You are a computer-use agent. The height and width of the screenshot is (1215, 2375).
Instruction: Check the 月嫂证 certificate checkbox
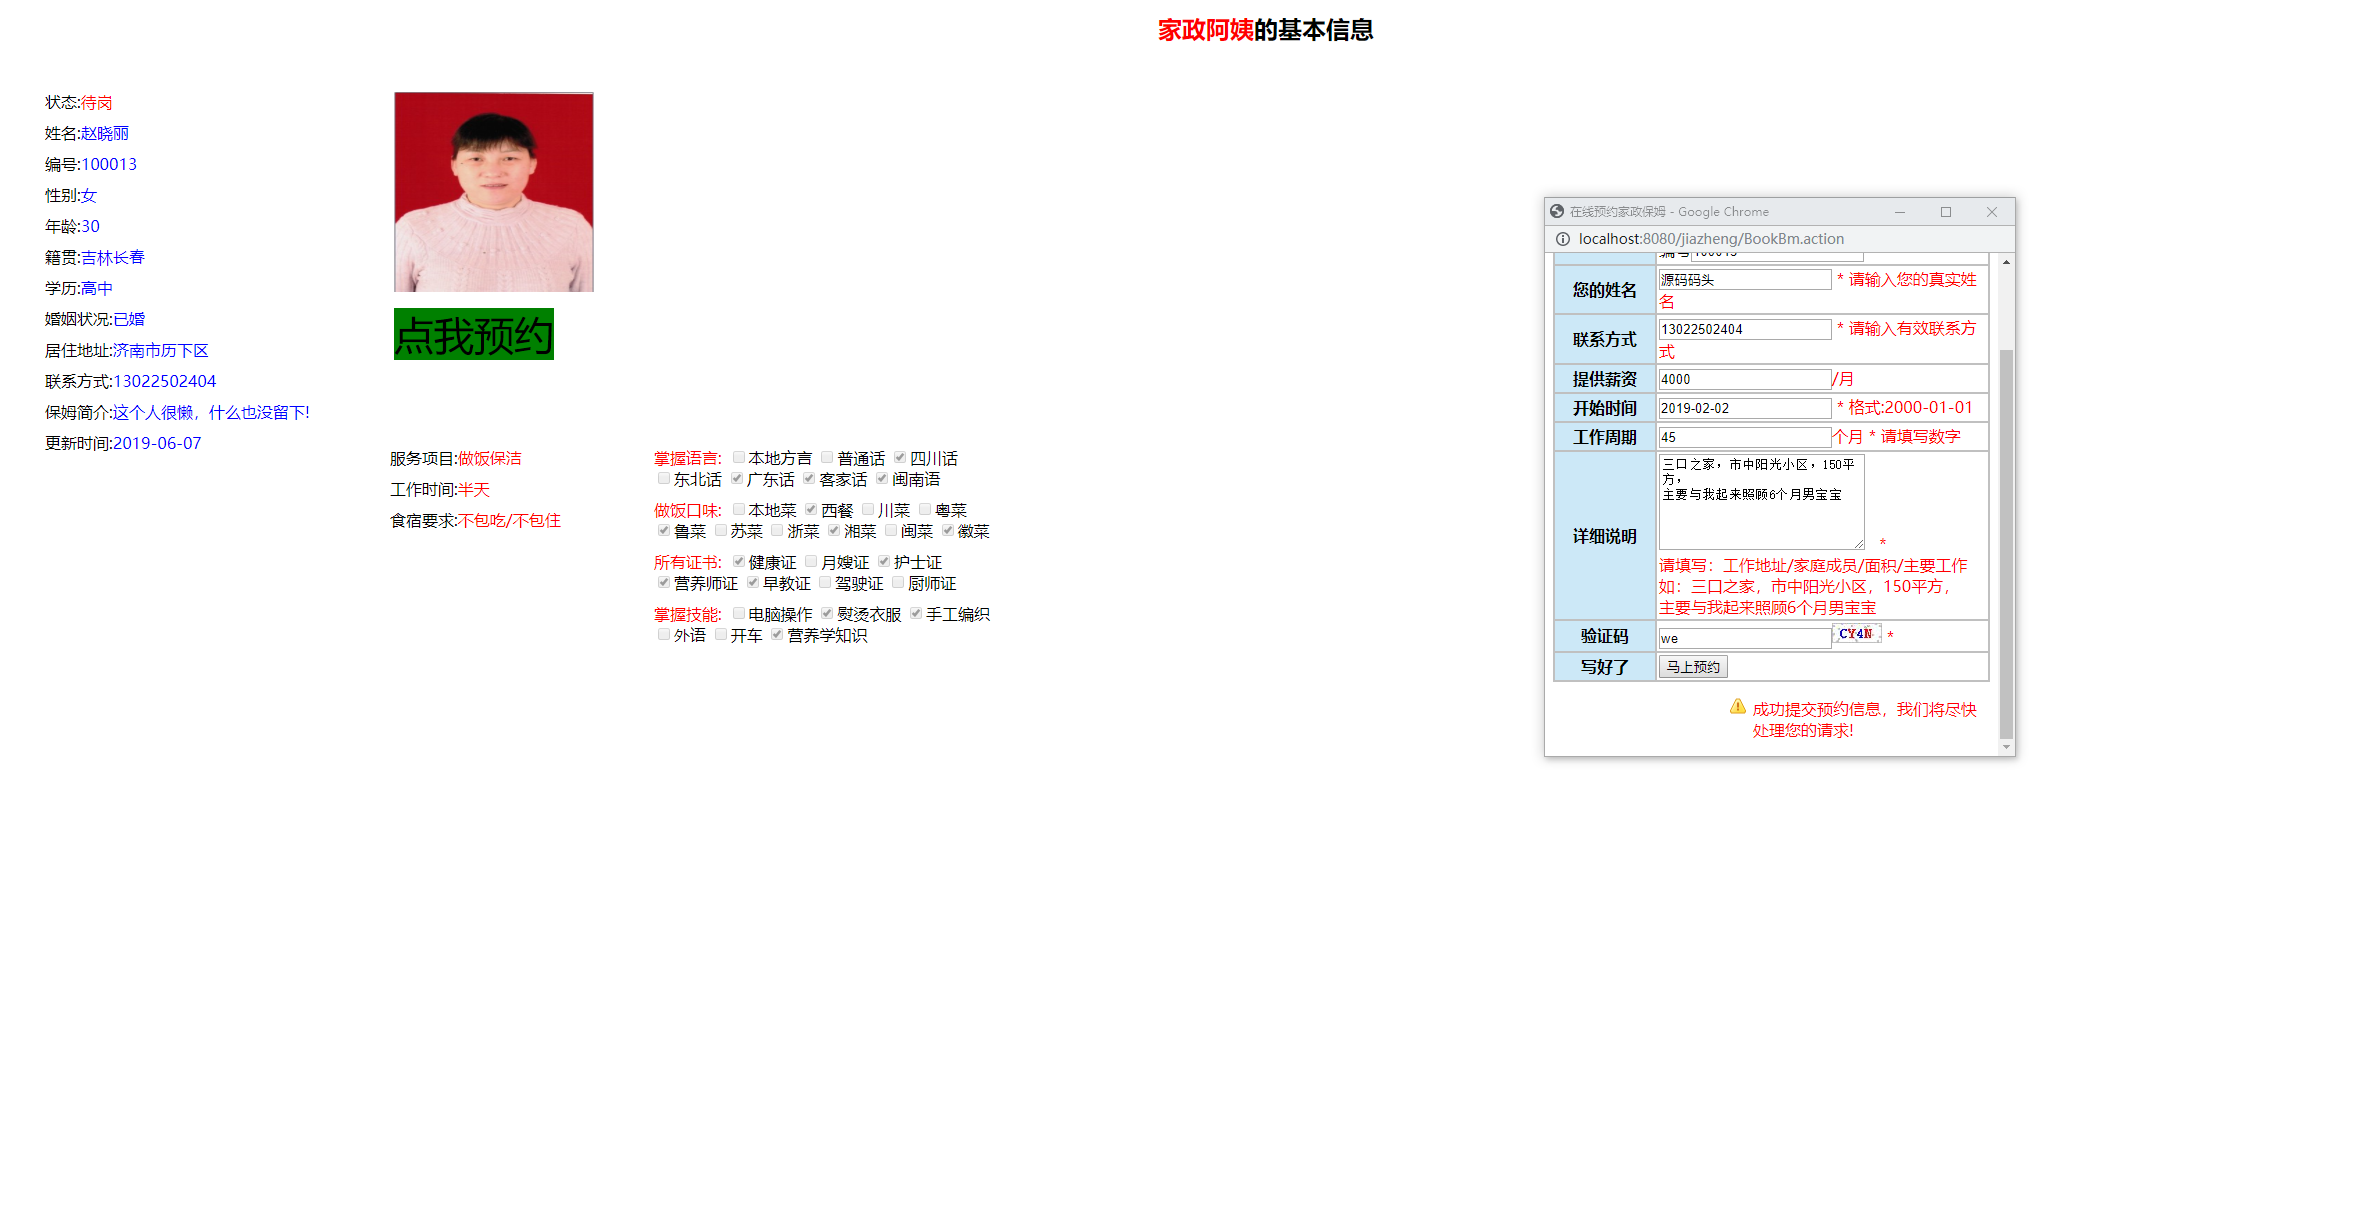click(809, 561)
